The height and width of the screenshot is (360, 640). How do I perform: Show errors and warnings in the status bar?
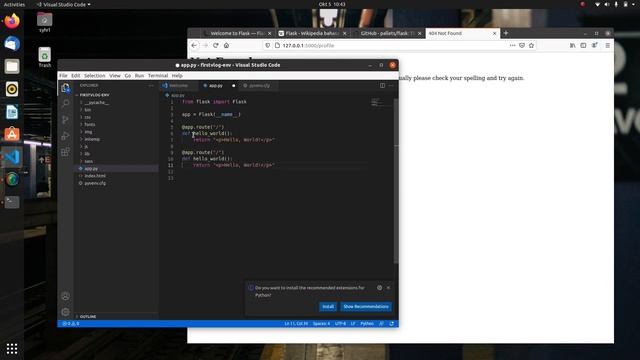coord(71,324)
